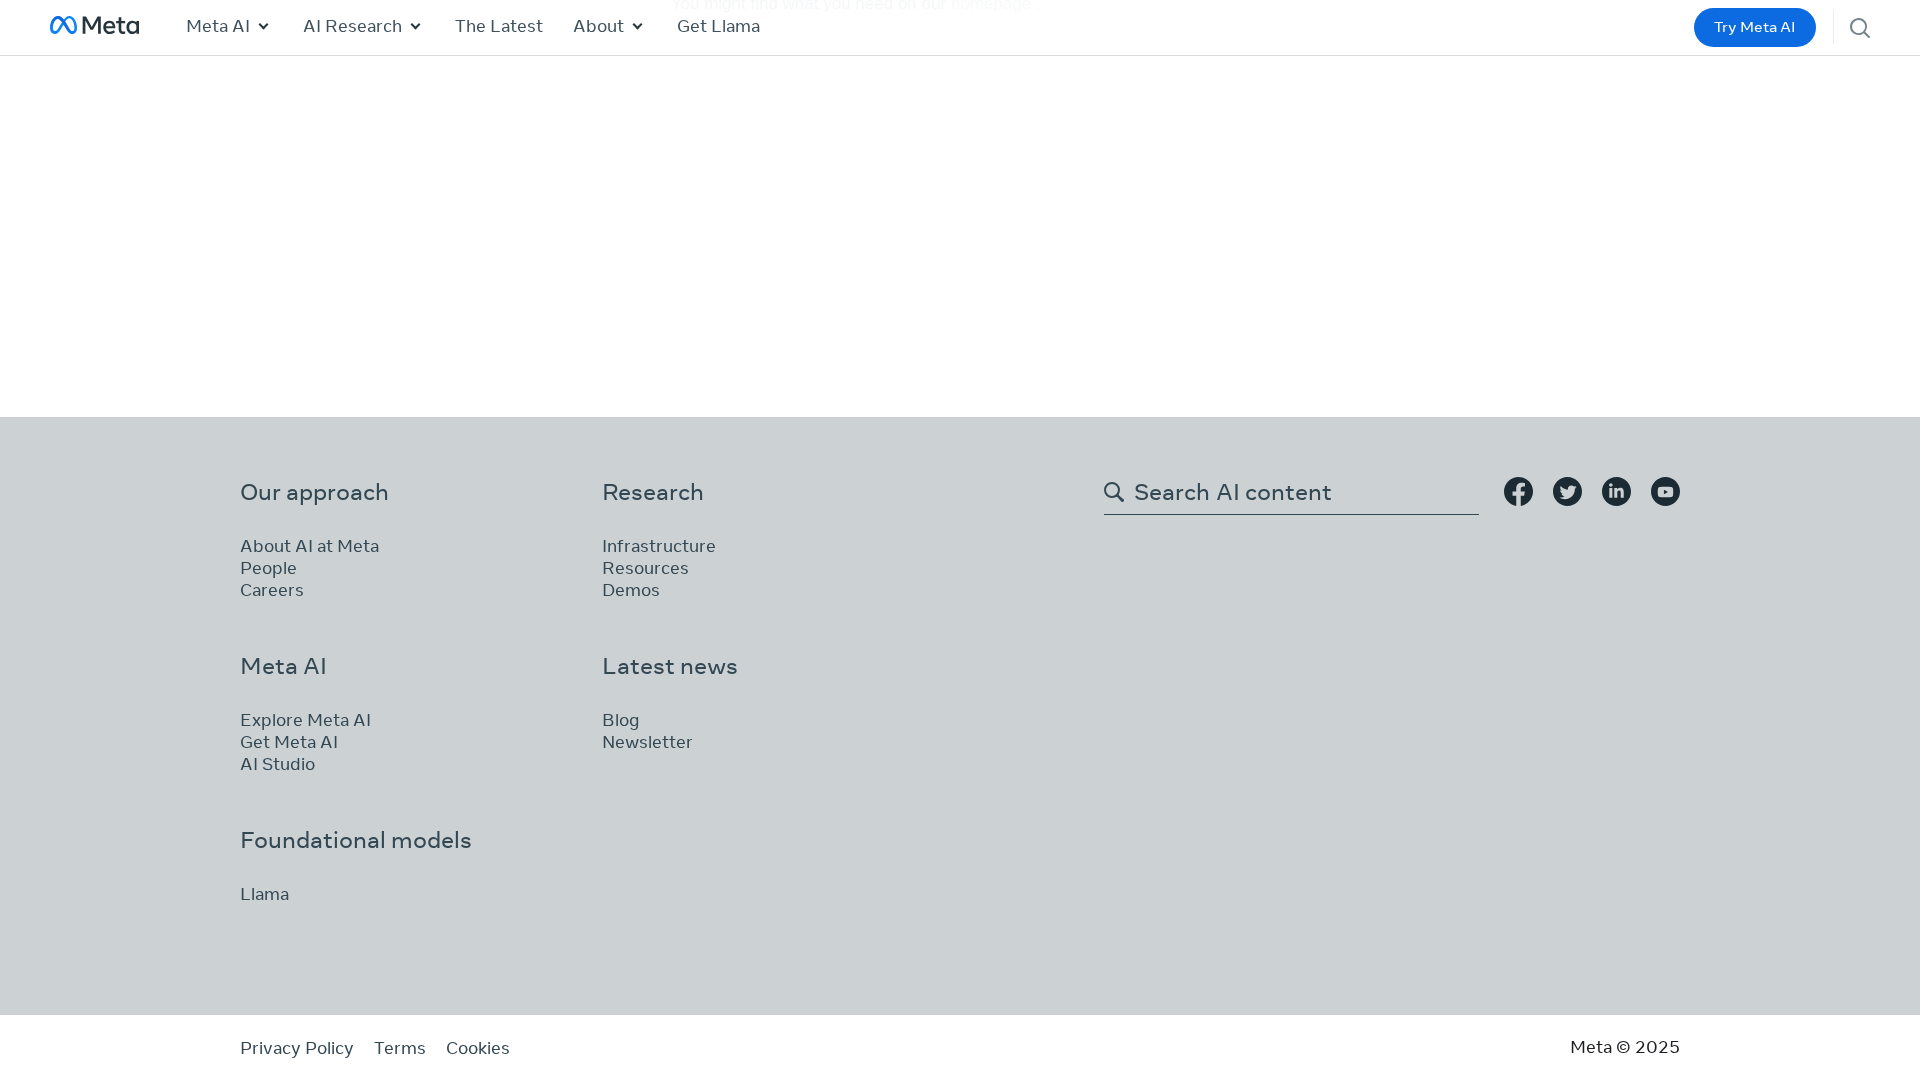Viewport: 1920px width, 1080px height.
Task: Click the AI Studio footer link
Action: (277, 765)
